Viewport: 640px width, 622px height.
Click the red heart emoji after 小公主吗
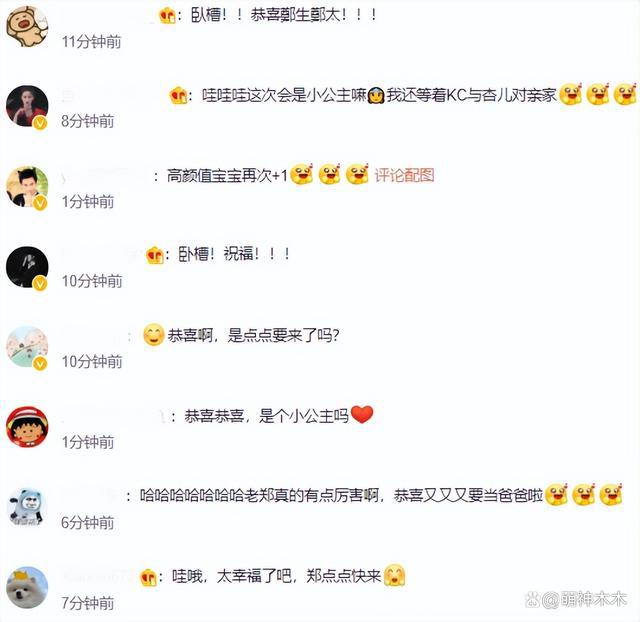362,415
